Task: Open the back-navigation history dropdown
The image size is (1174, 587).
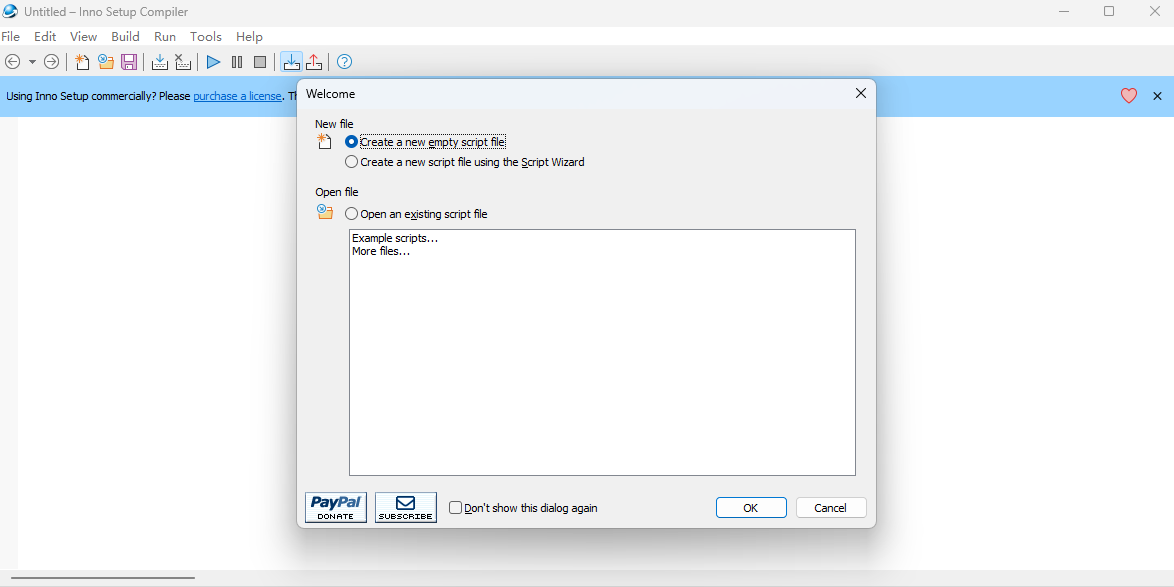Action: [x=31, y=61]
